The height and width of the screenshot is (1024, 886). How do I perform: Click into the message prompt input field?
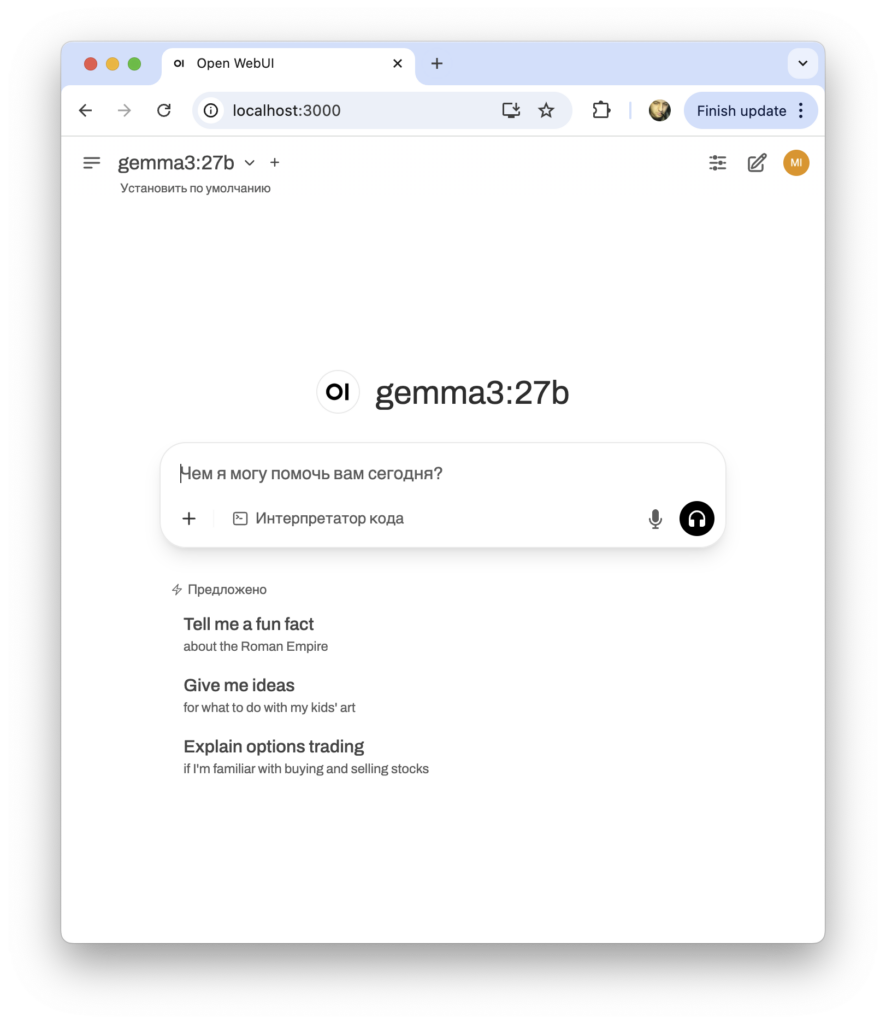(443, 473)
